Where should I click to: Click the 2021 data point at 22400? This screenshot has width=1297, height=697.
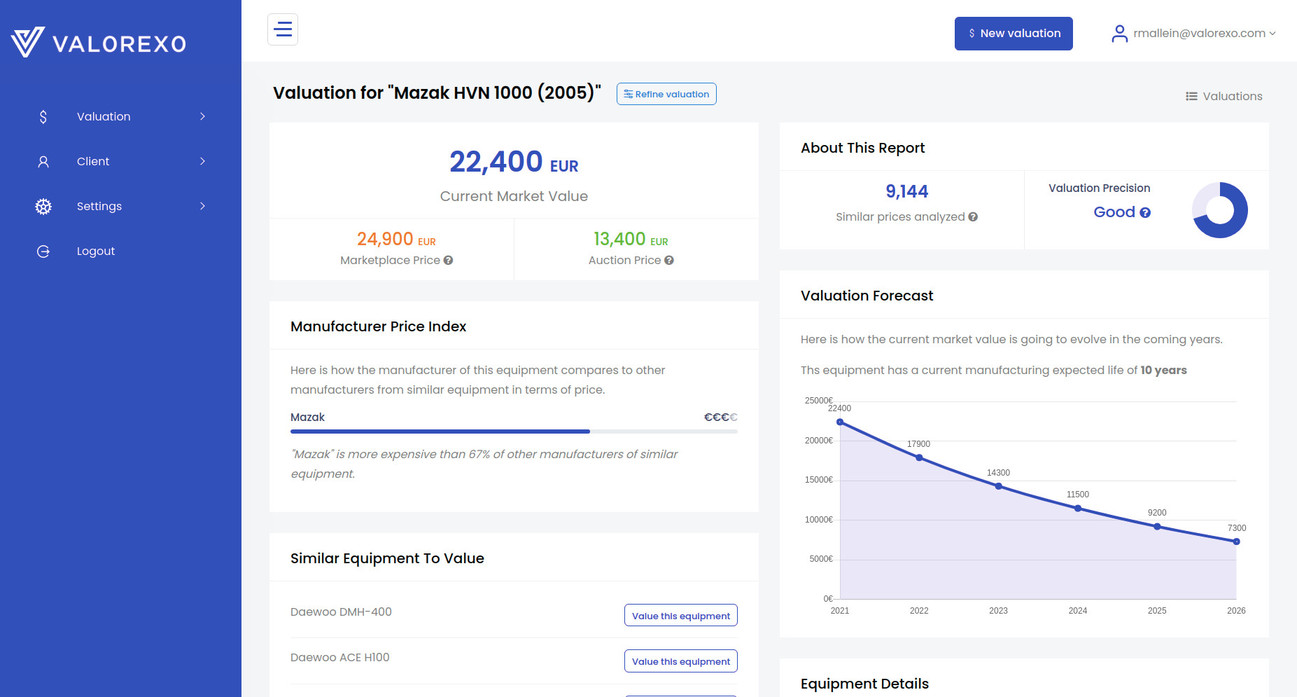pyautogui.click(x=840, y=422)
